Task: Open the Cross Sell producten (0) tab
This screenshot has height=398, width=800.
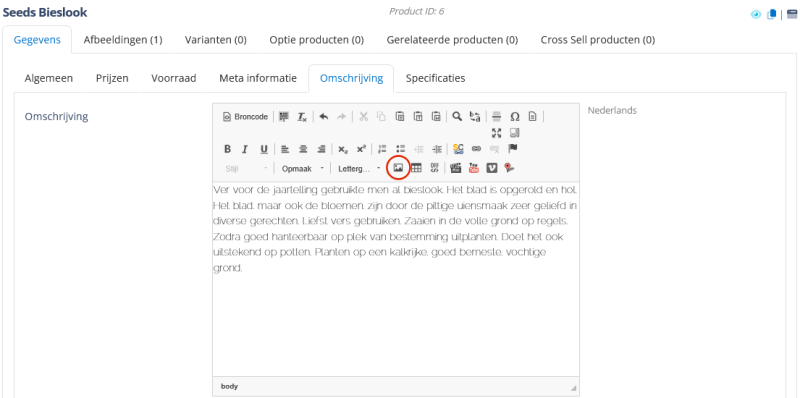Action: pos(598,40)
